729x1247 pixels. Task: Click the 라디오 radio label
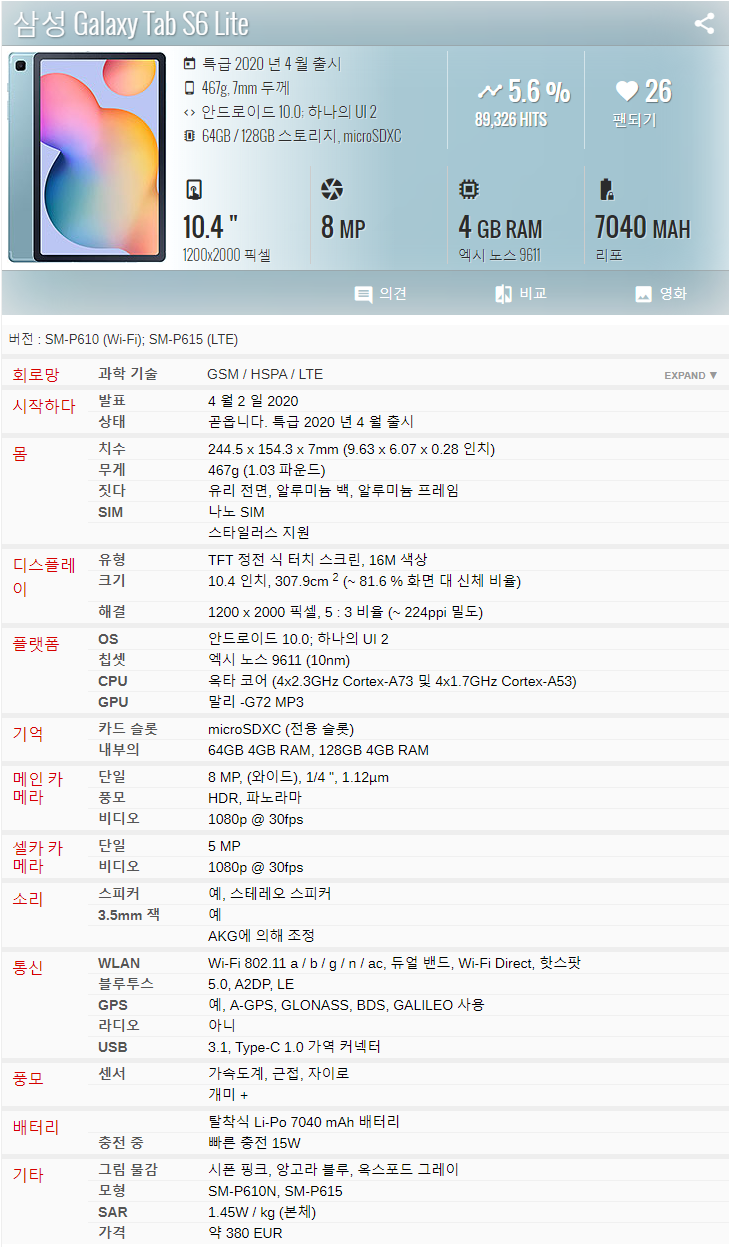pos(119,1026)
